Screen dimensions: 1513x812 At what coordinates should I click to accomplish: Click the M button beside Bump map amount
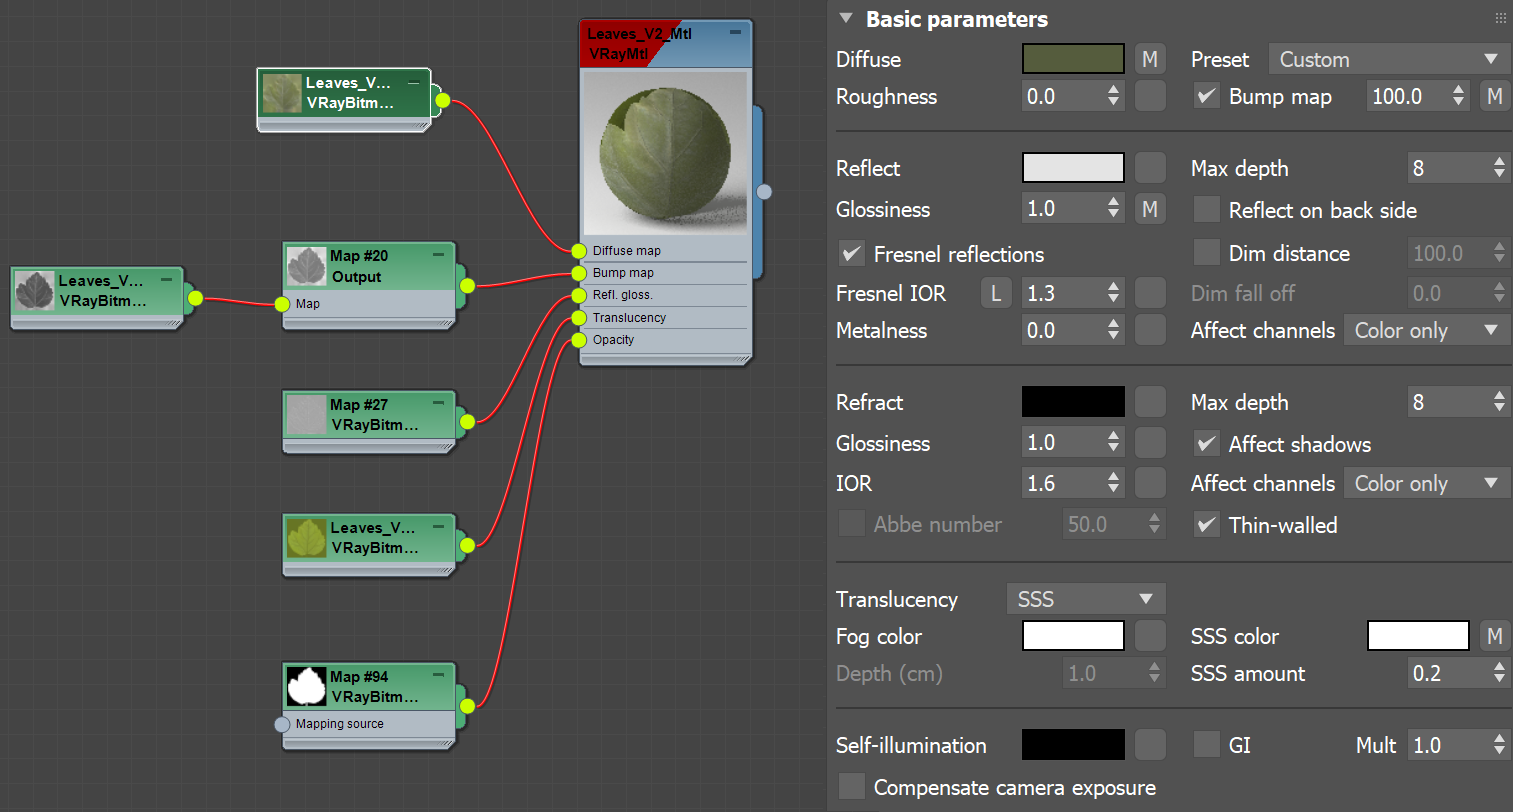pos(1494,95)
